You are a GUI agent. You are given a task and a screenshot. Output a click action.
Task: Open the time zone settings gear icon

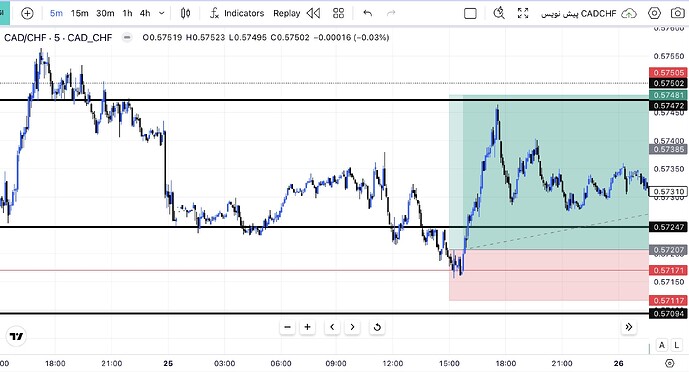point(669,363)
